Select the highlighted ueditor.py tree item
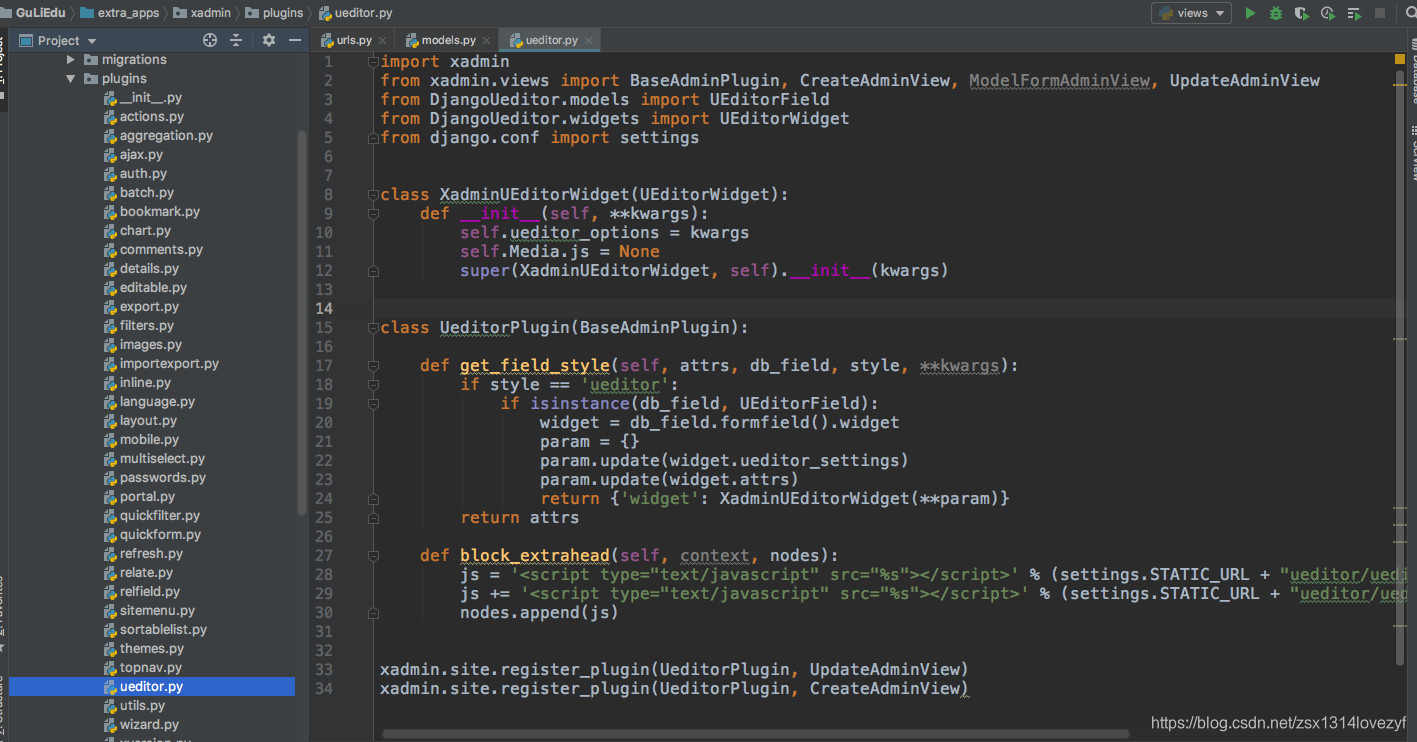This screenshot has height=742, width=1417. click(x=152, y=687)
